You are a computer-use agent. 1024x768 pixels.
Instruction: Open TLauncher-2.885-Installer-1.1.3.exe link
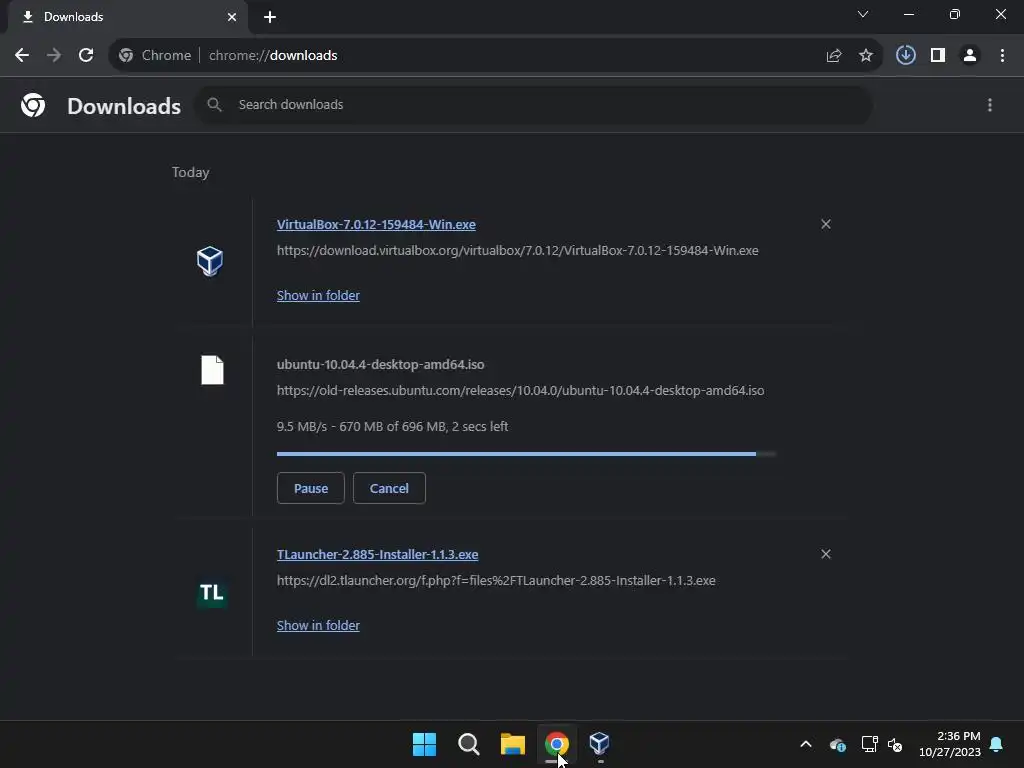point(377,554)
